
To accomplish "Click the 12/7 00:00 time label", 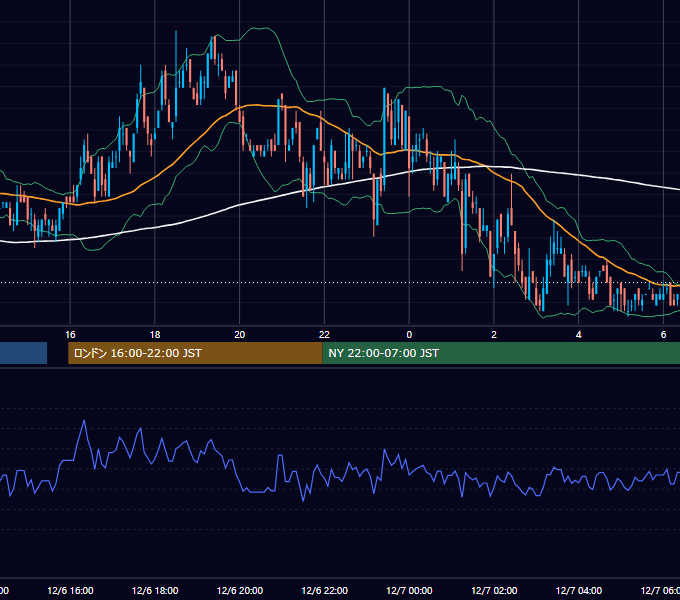I will (409, 590).
